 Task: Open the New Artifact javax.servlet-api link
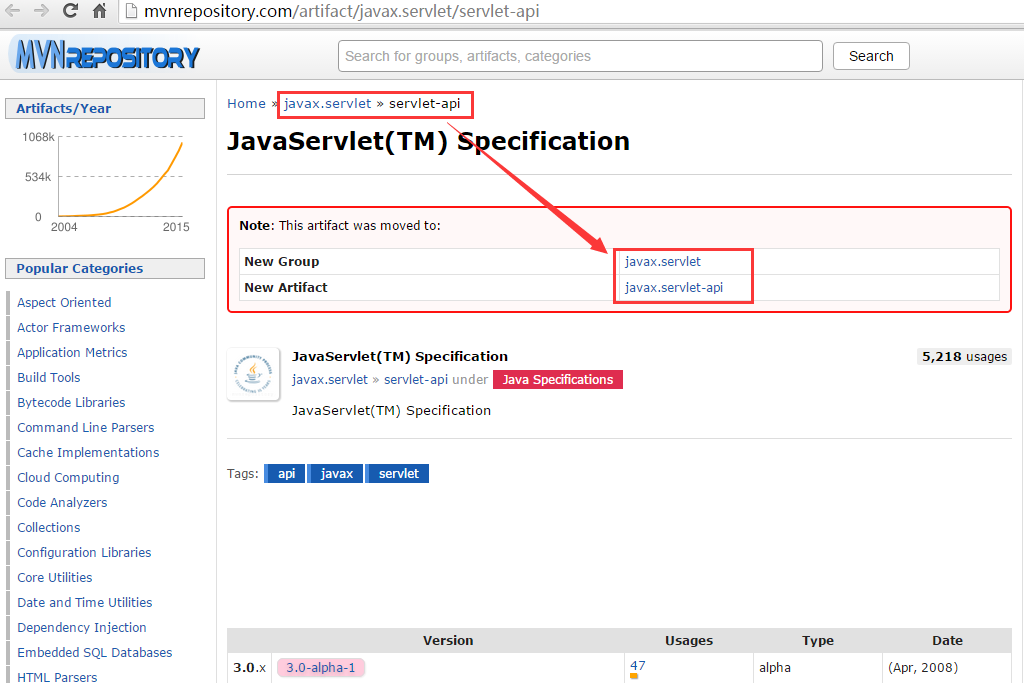point(676,287)
